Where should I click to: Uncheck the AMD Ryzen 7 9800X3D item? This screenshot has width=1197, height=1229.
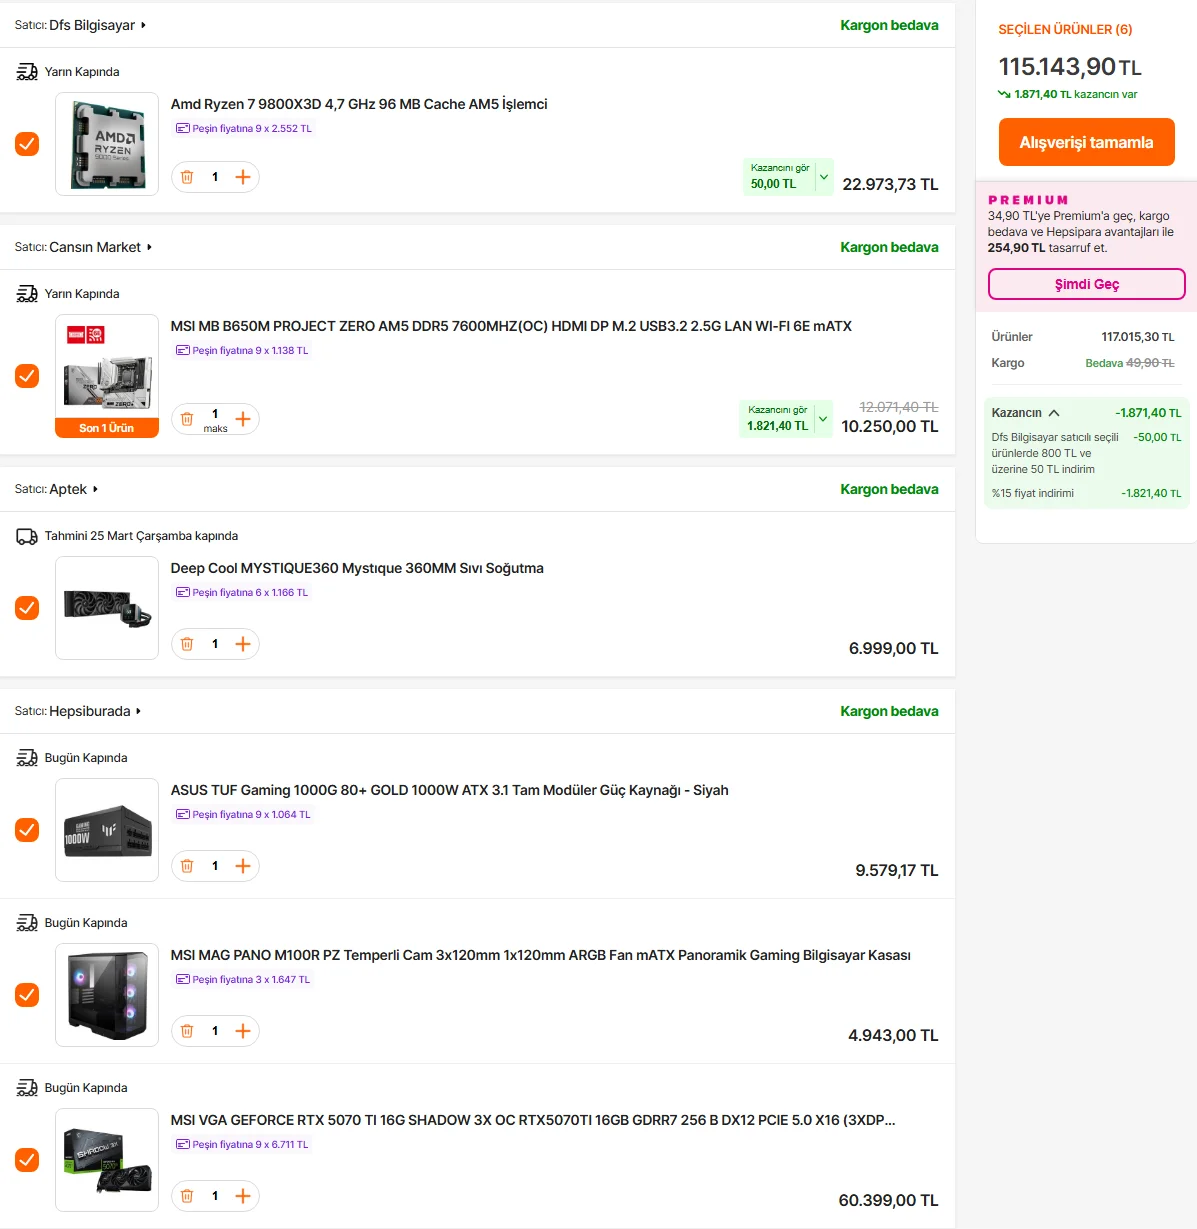tap(27, 144)
